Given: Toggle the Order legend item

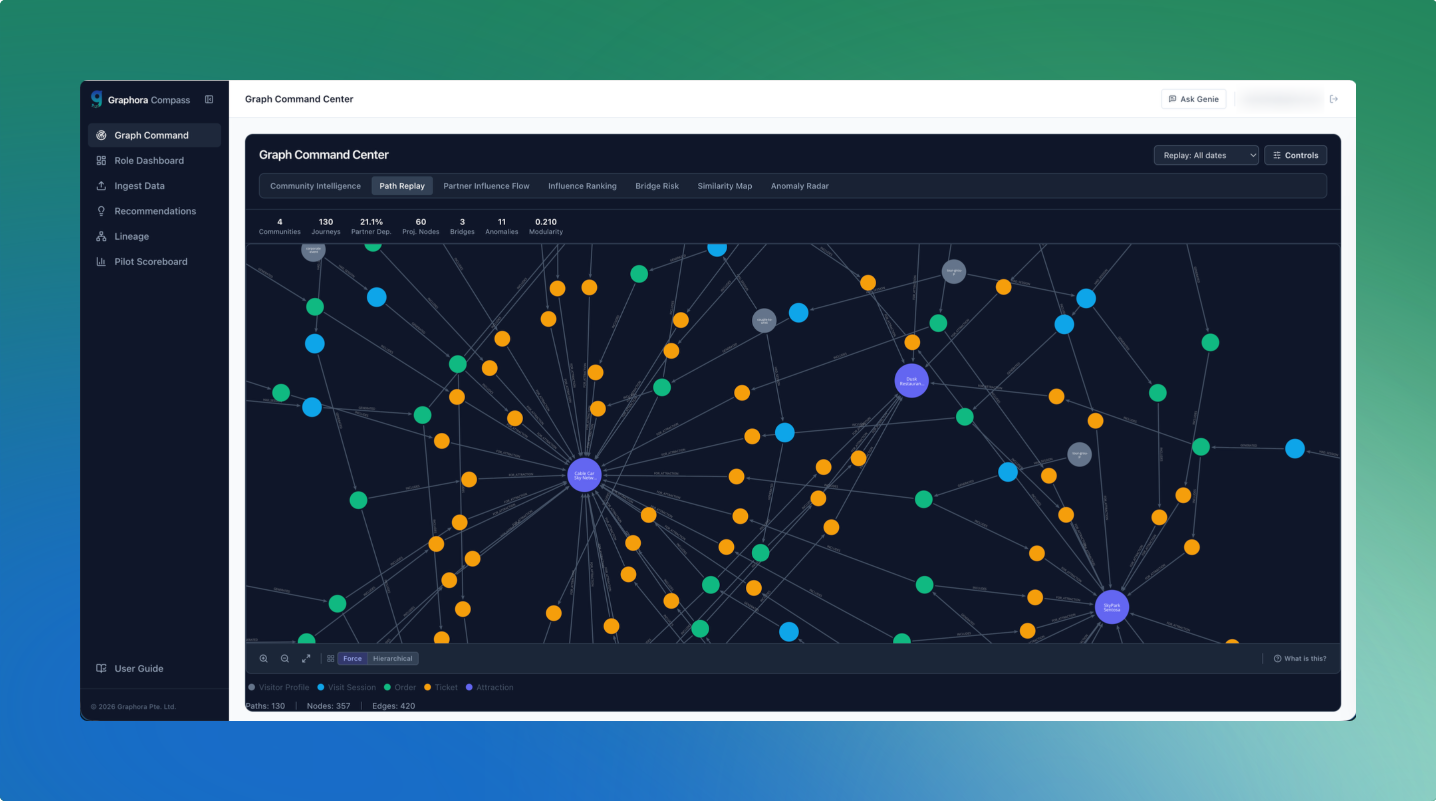Looking at the screenshot, I should pyautogui.click(x=400, y=687).
